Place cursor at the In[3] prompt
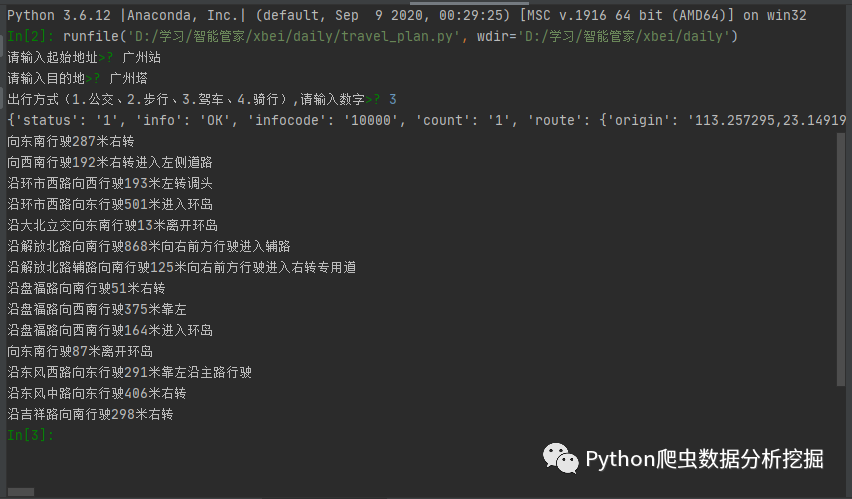 [x=30, y=435]
